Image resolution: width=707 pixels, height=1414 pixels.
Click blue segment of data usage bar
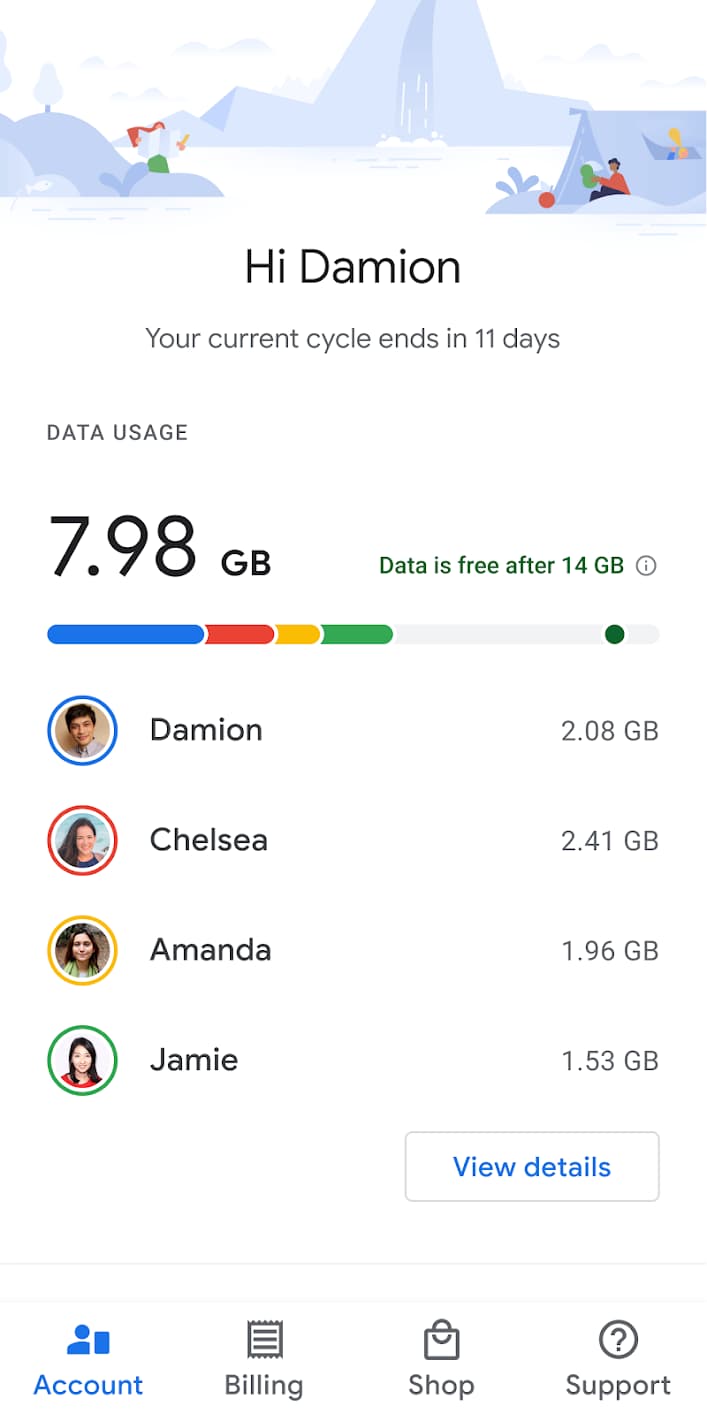(125, 634)
